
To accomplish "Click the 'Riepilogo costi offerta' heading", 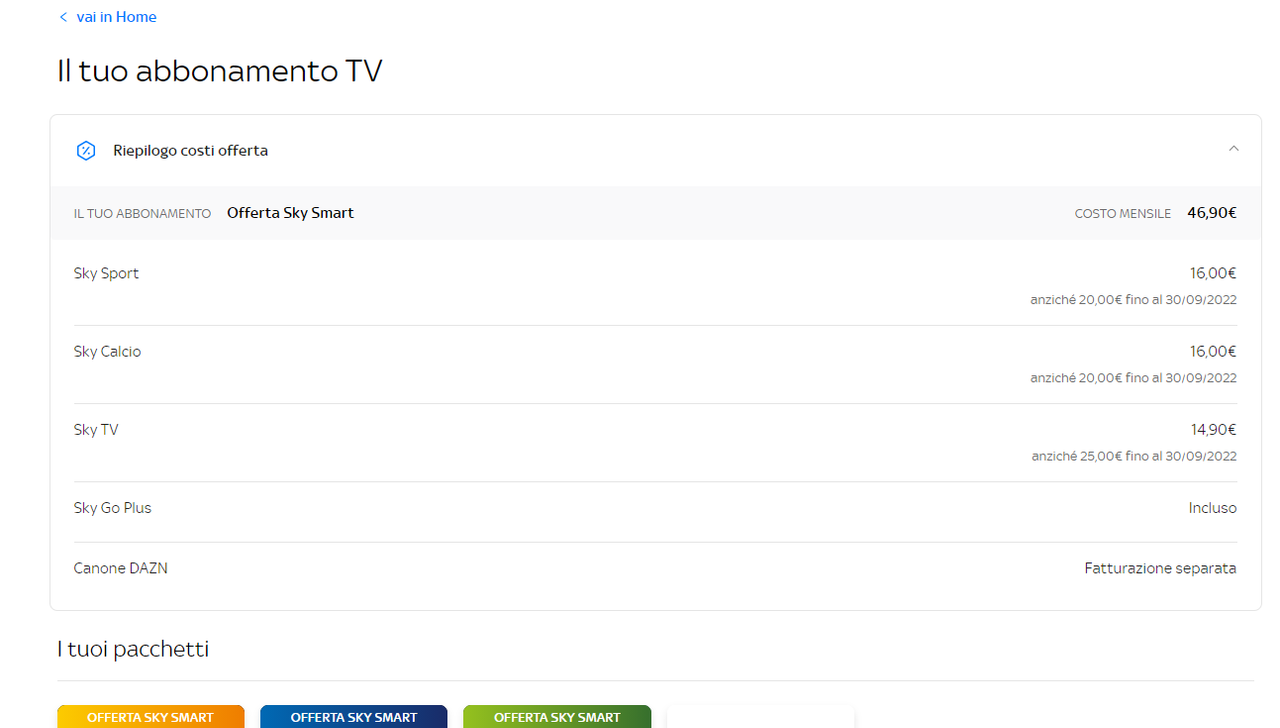I will (x=190, y=150).
